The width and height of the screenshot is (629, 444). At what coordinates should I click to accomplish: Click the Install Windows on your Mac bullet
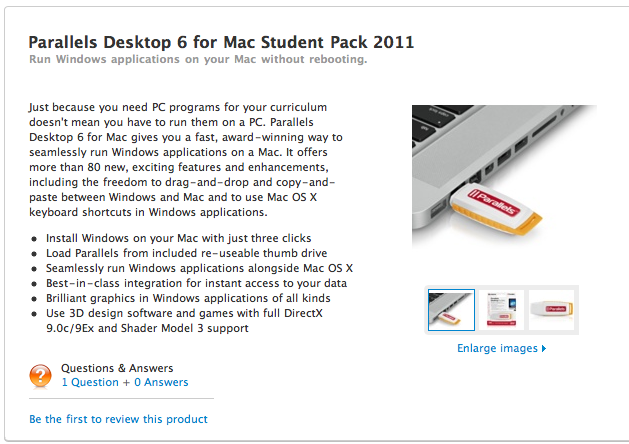pyautogui.click(x=178, y=238)
